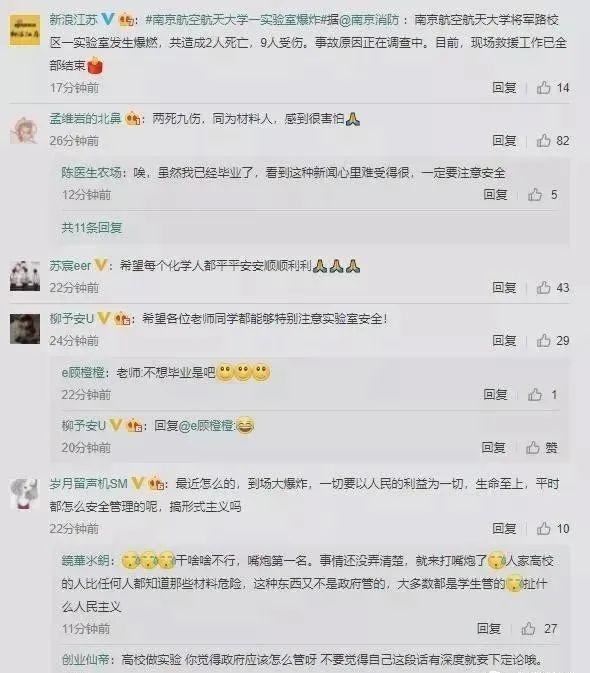
Task: Open 创业仙帝 username link
Action: pyautogui.click(x=85, y=659)
